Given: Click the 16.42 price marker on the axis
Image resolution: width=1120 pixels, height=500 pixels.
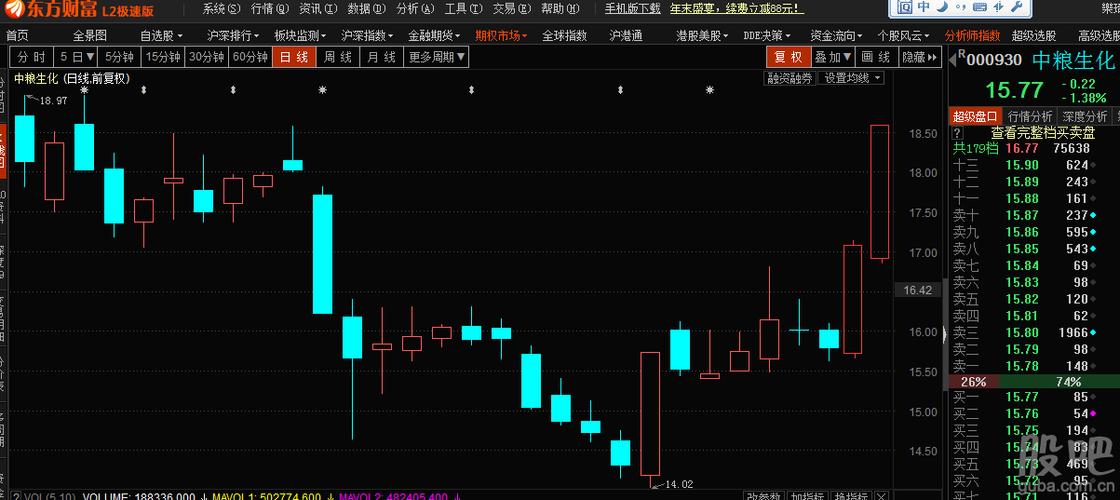Looking at the screenshot, I should [x=918, y=290].
